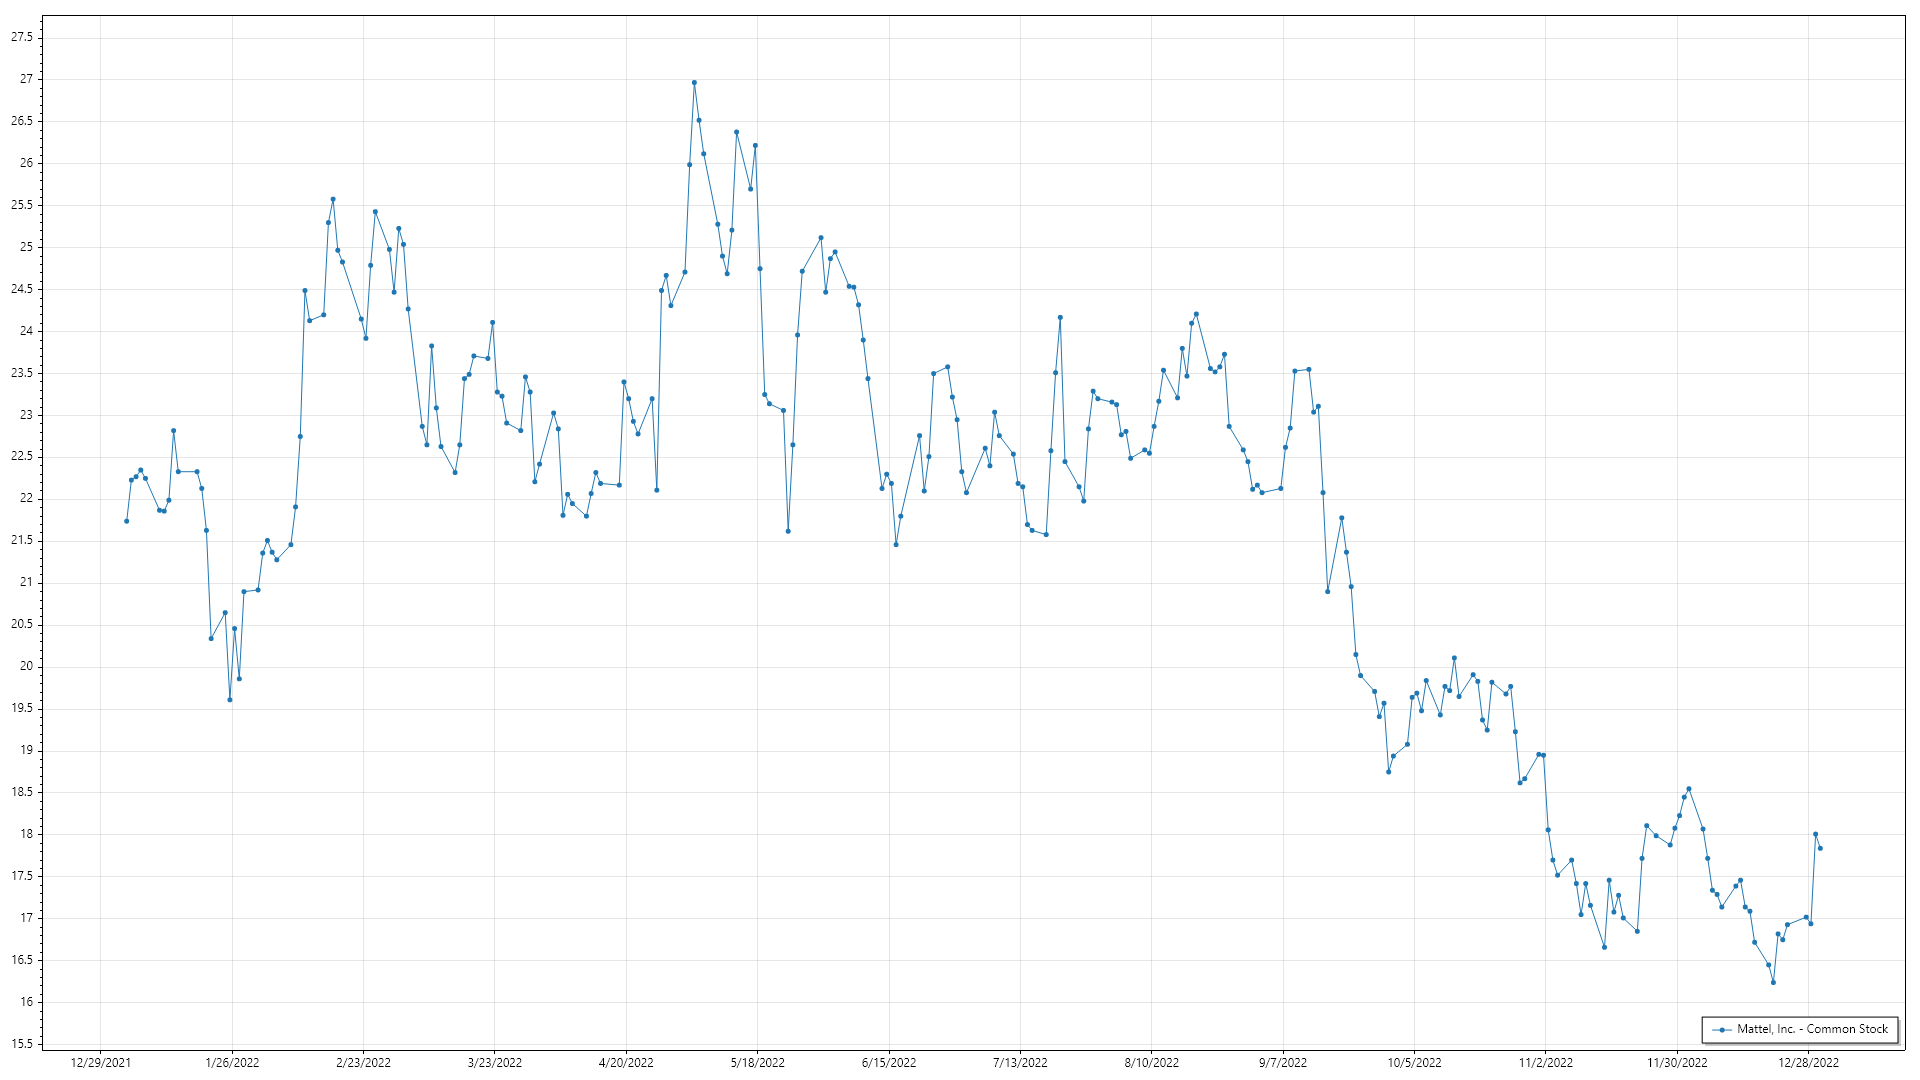This screenshot has width=1920, height=1080.
Task: Click the 18 y-axis tick label
Action: pos(26,834)
